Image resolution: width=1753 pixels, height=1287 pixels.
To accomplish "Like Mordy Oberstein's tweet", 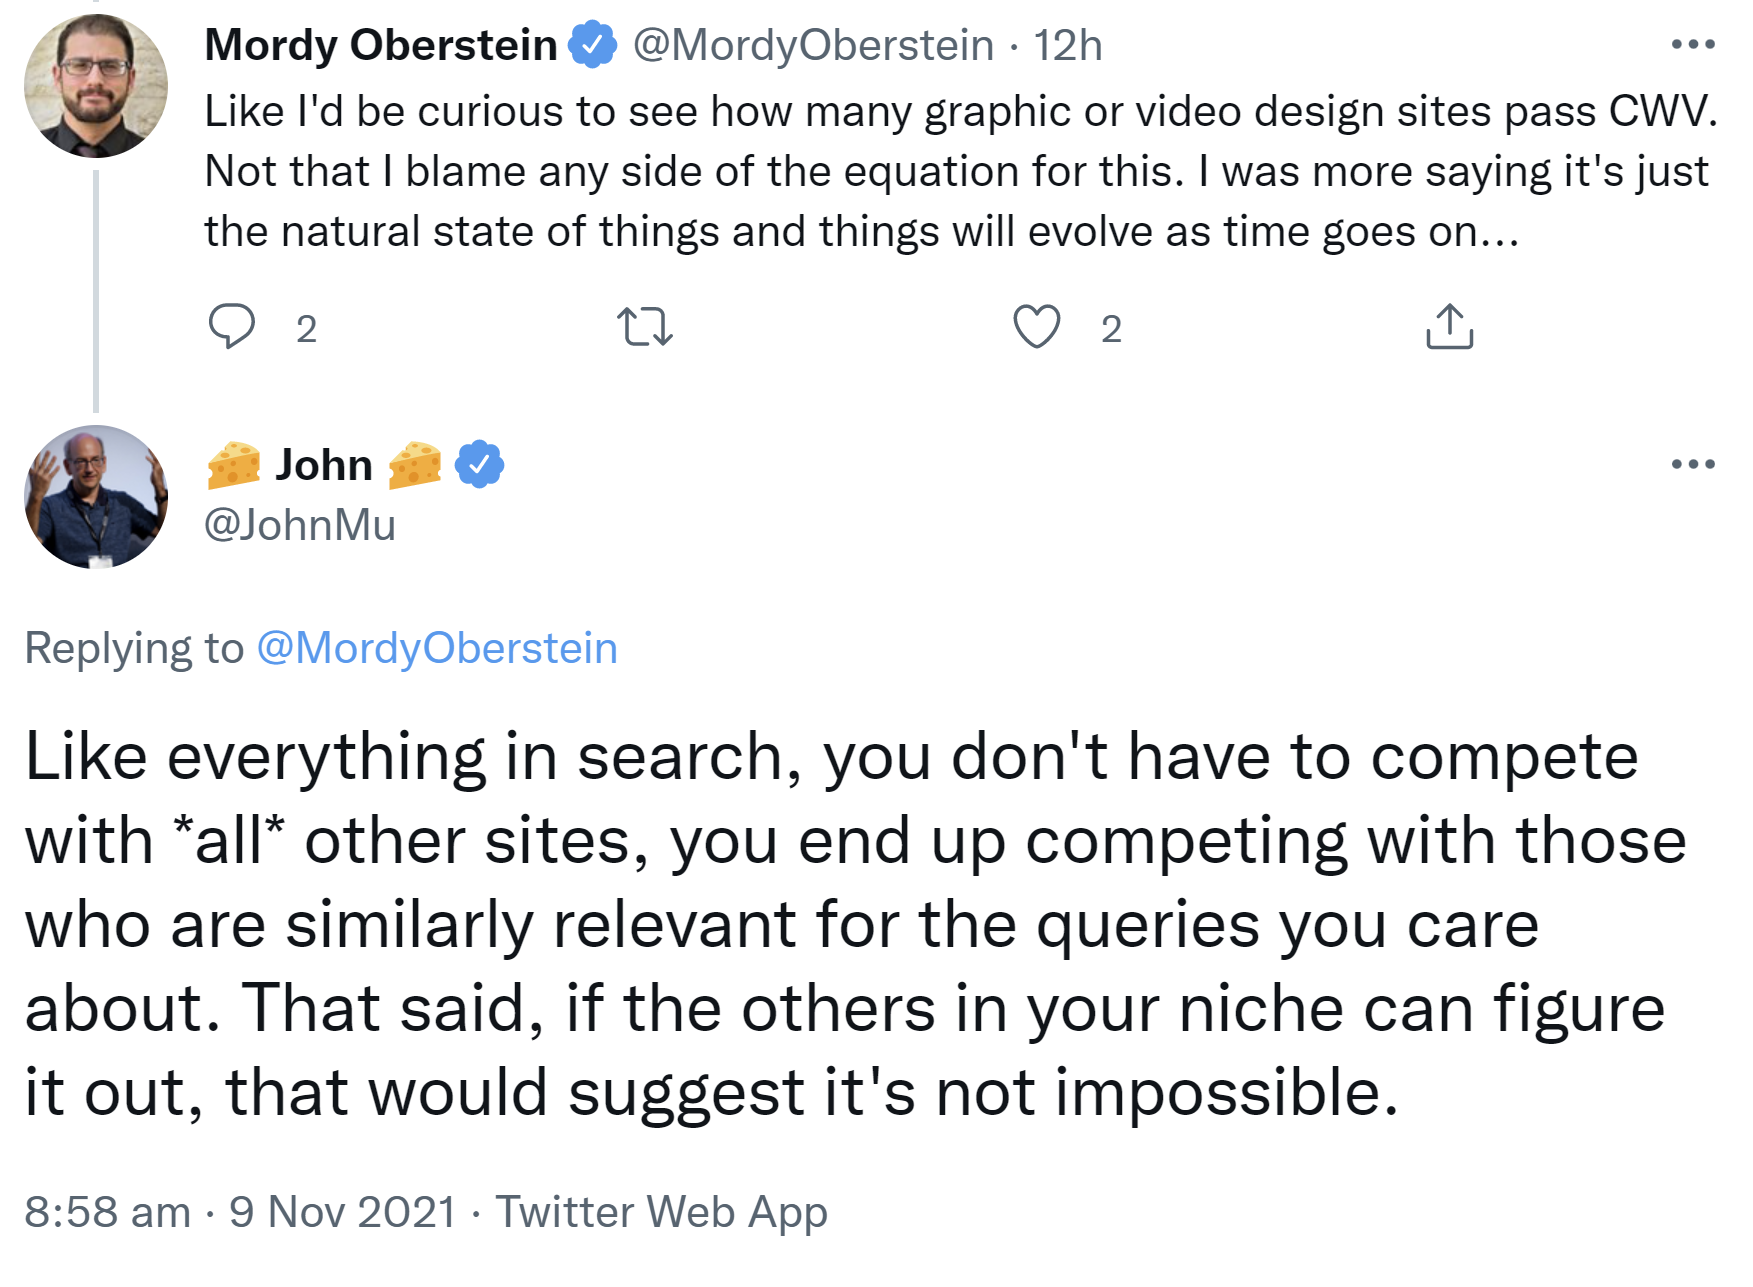I will coord(1036,327).
